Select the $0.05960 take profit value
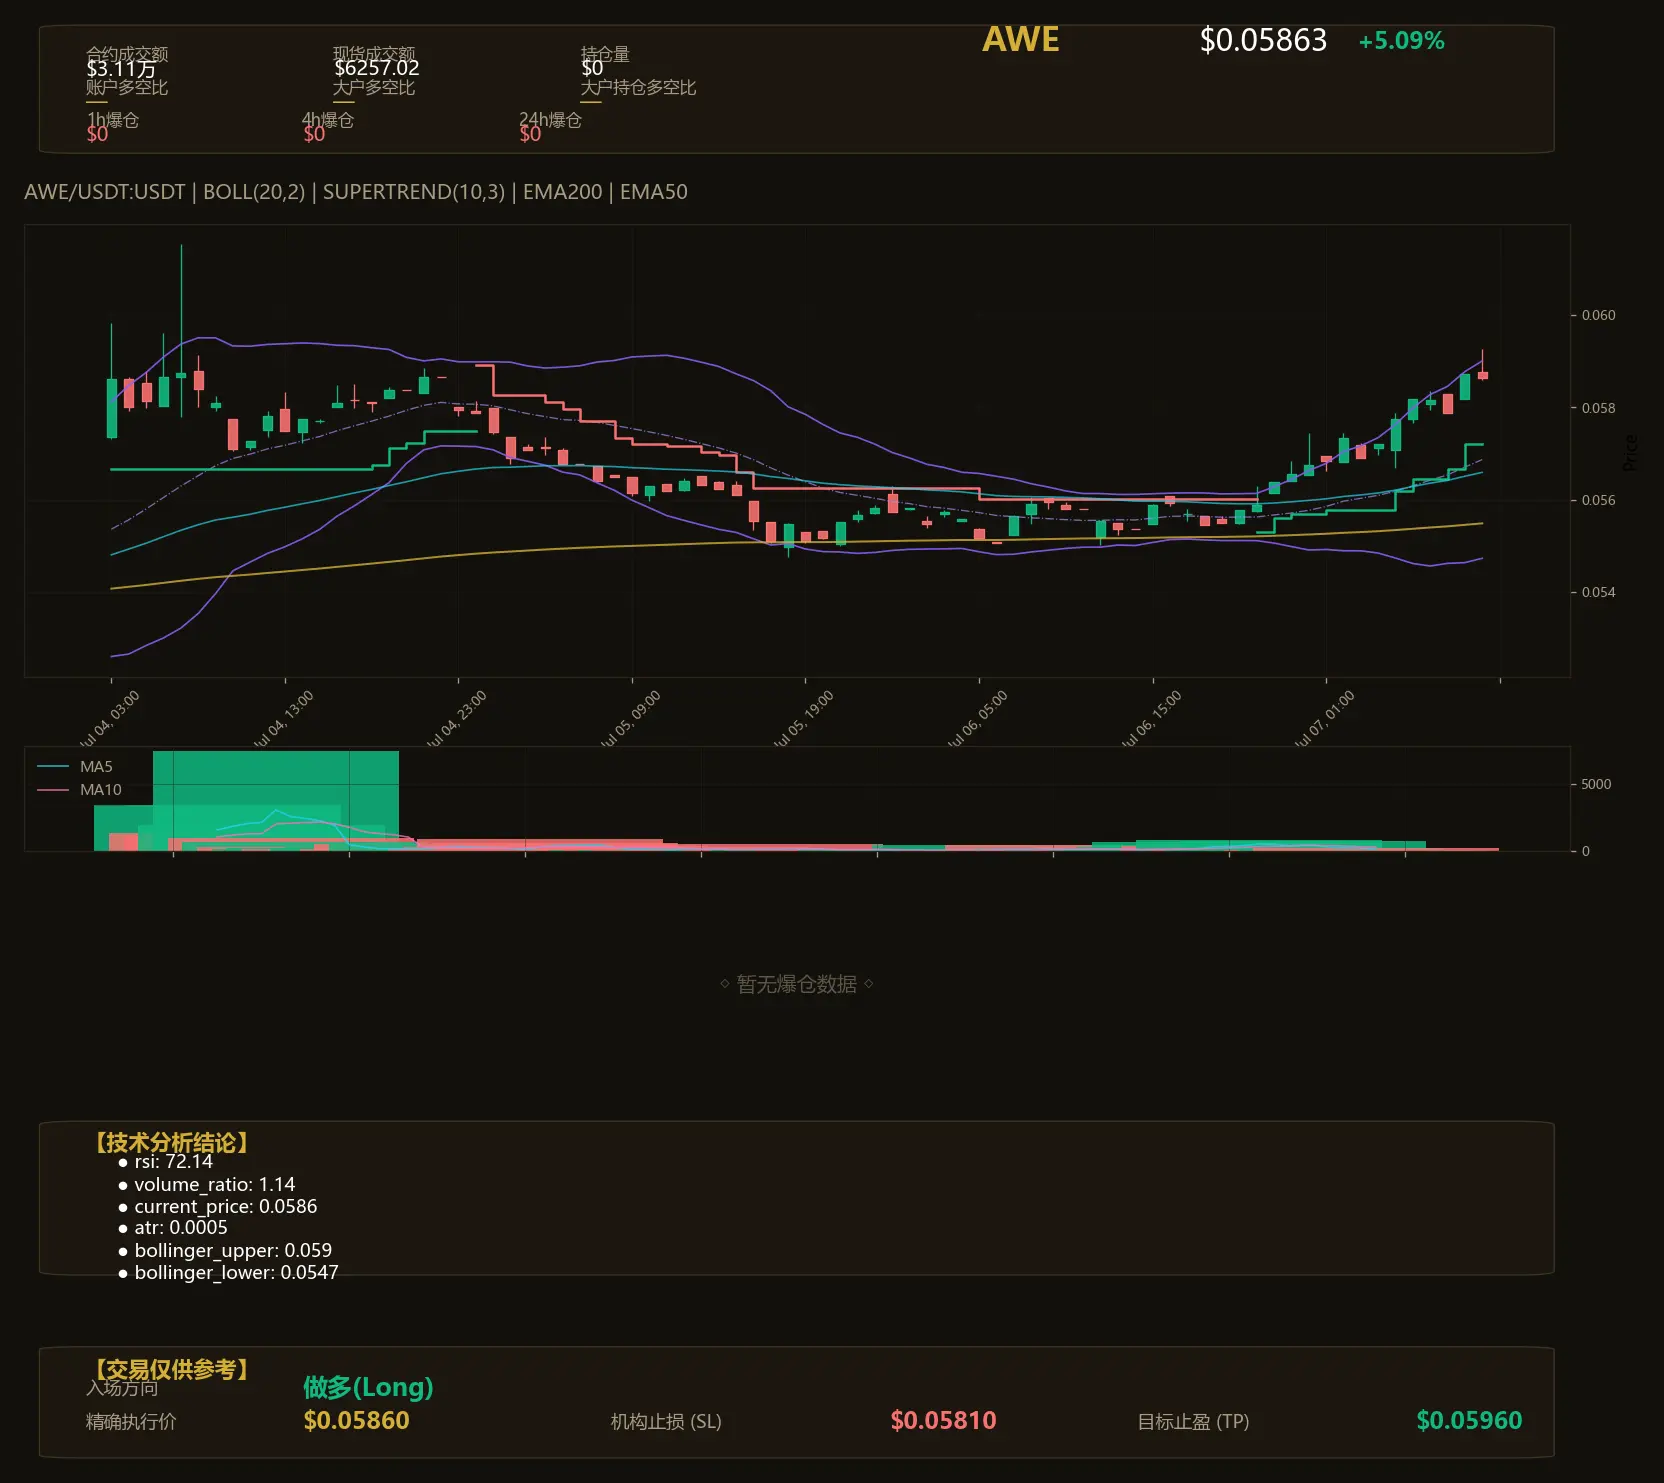The width and height of the screenshot is (1664, 1483). pos(1469,1420)
